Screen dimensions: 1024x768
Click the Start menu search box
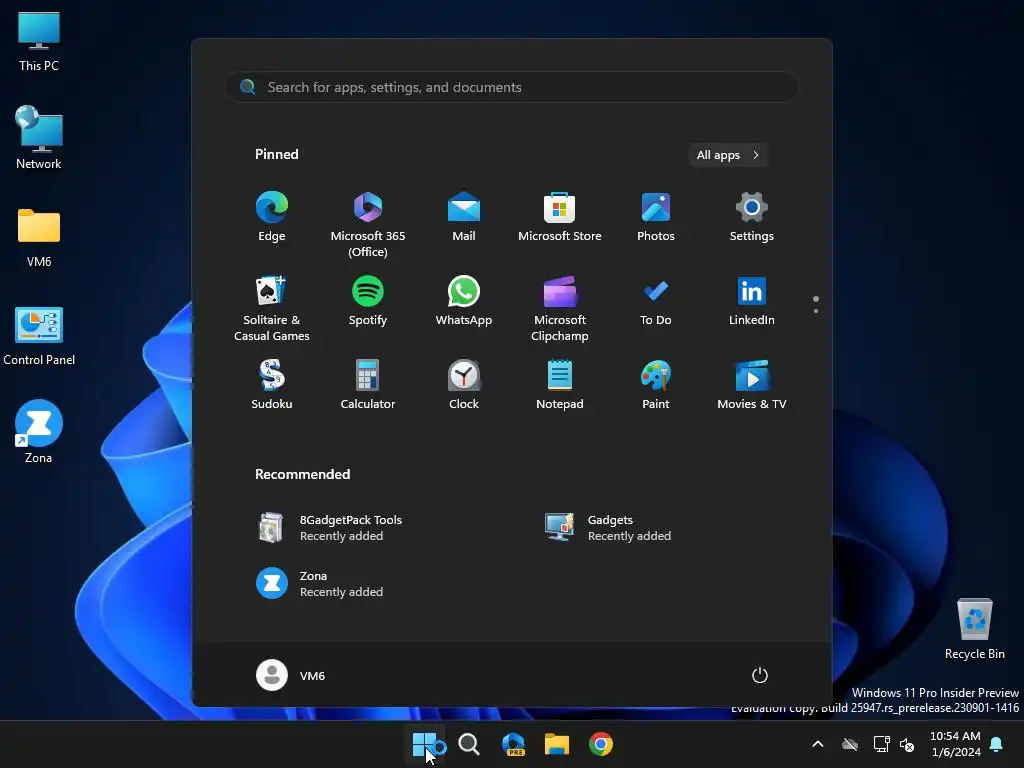click(512, 87)
